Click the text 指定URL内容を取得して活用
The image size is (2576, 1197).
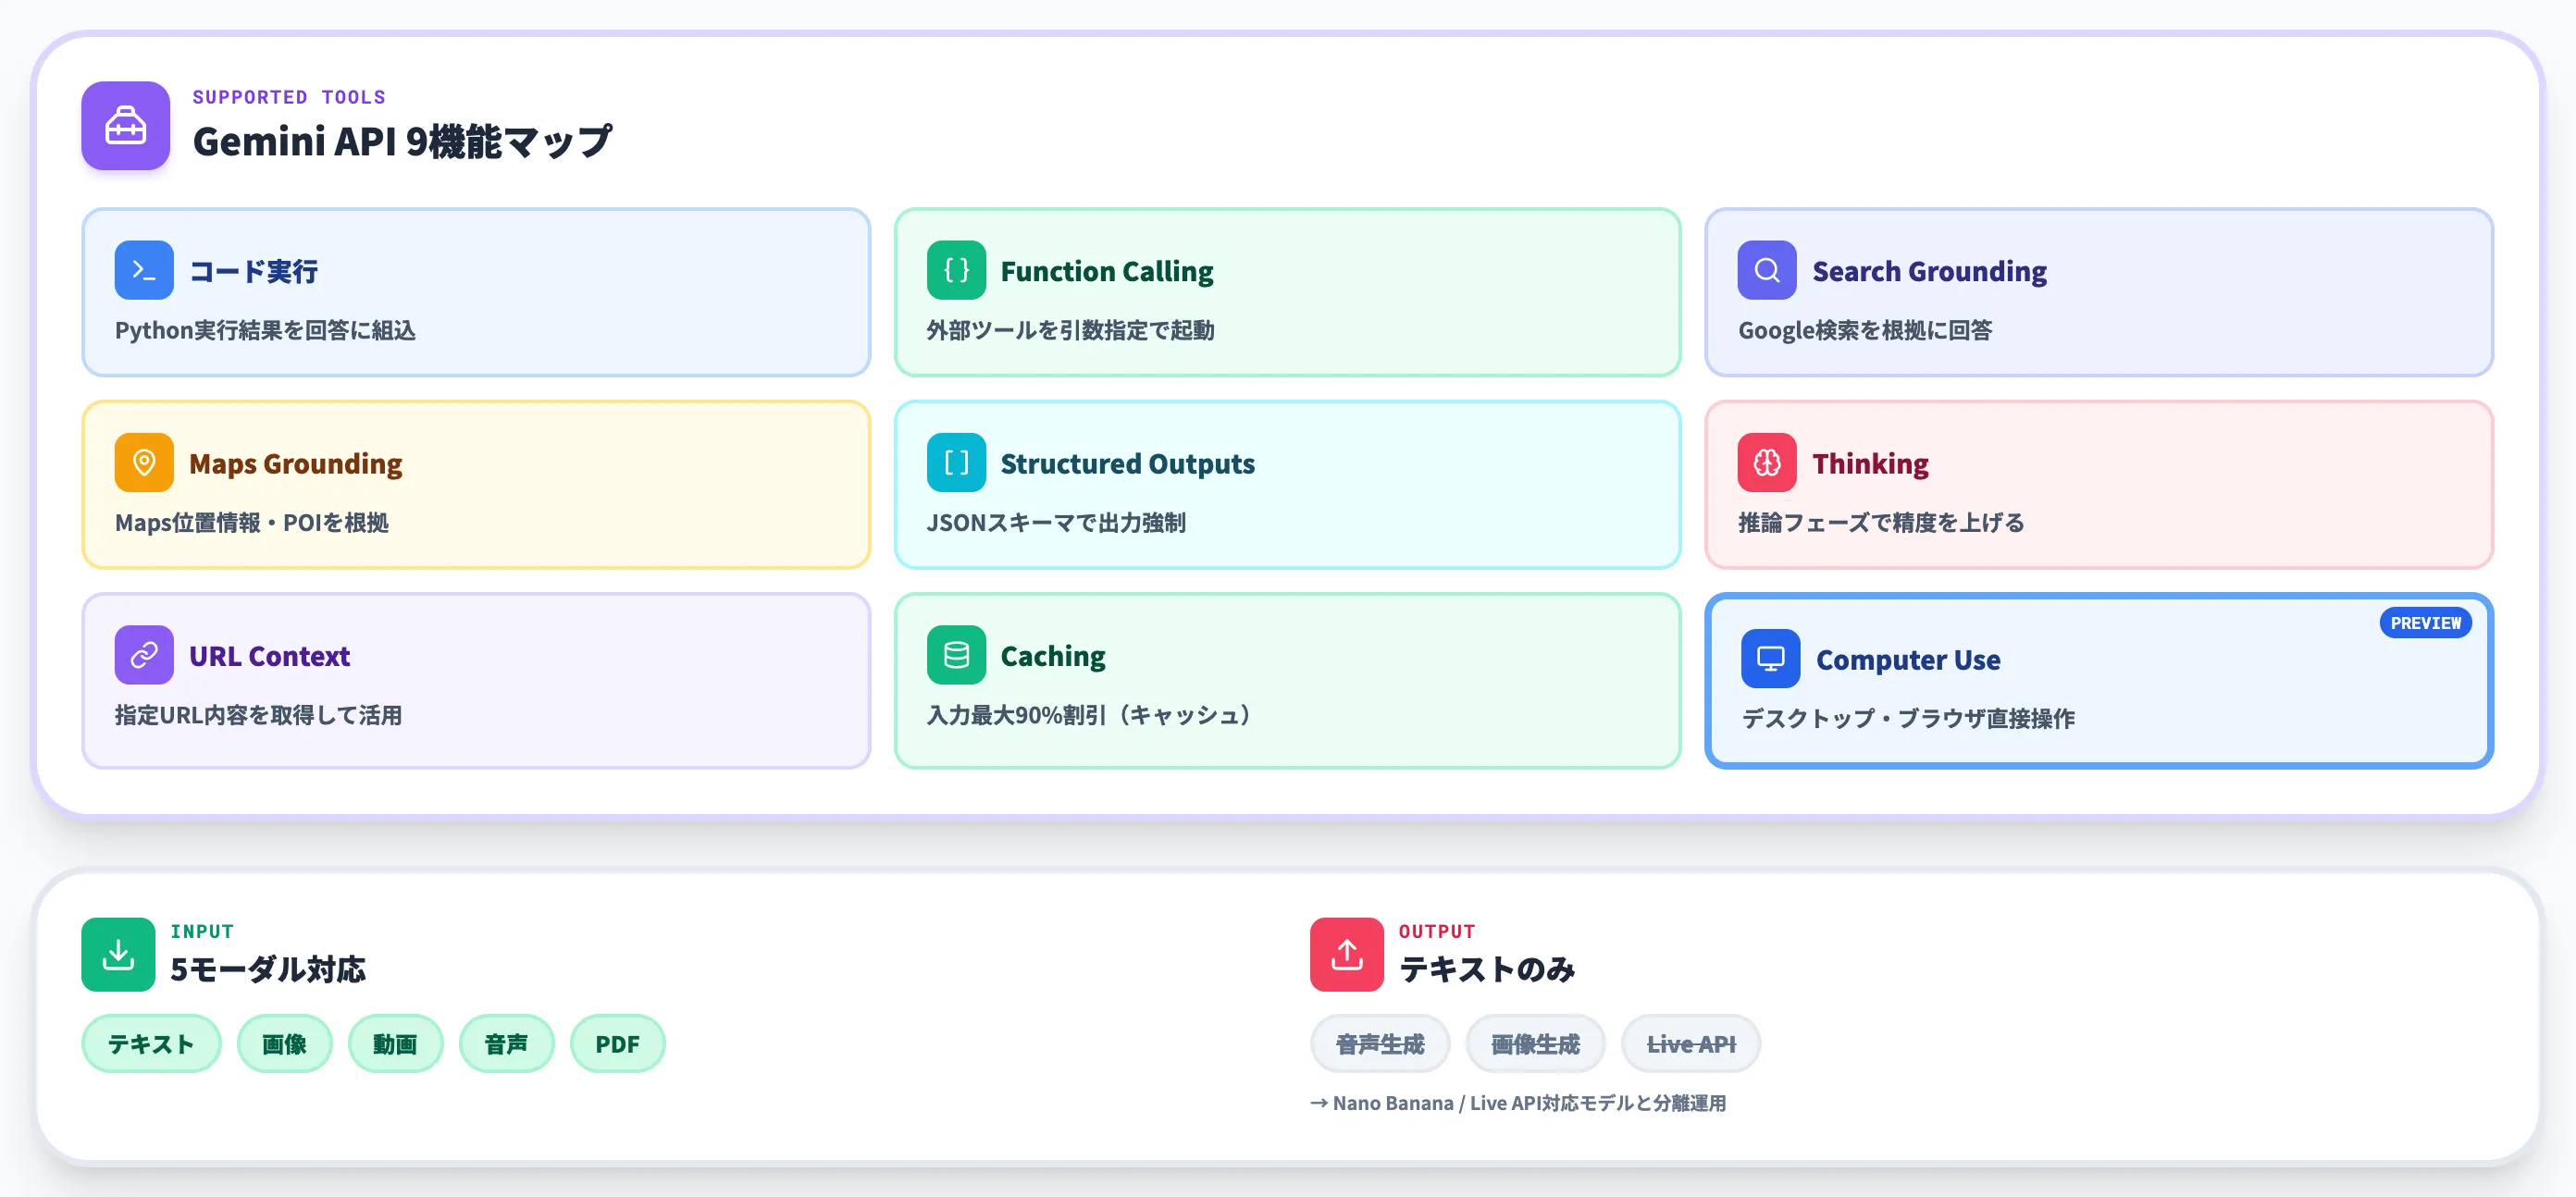point(258,715)
